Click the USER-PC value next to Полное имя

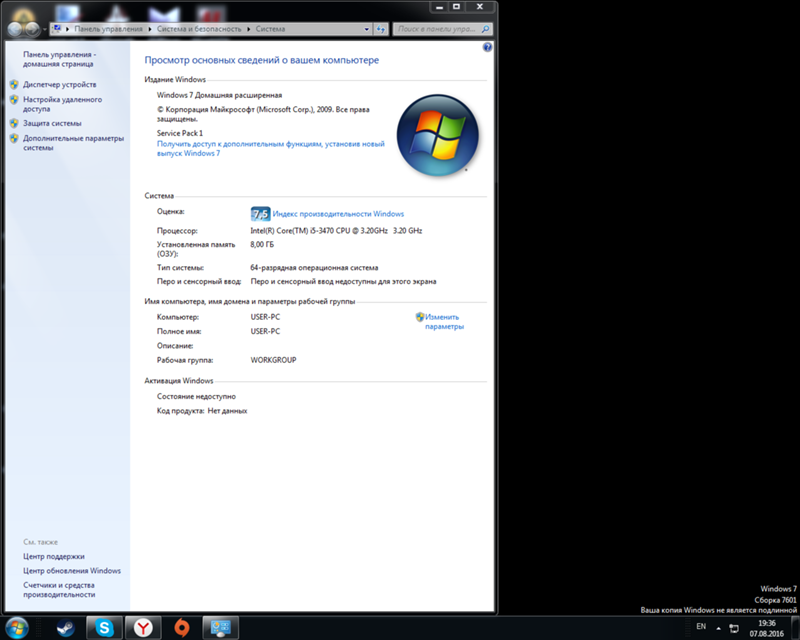pyautogui.click(x=265, y=331)
